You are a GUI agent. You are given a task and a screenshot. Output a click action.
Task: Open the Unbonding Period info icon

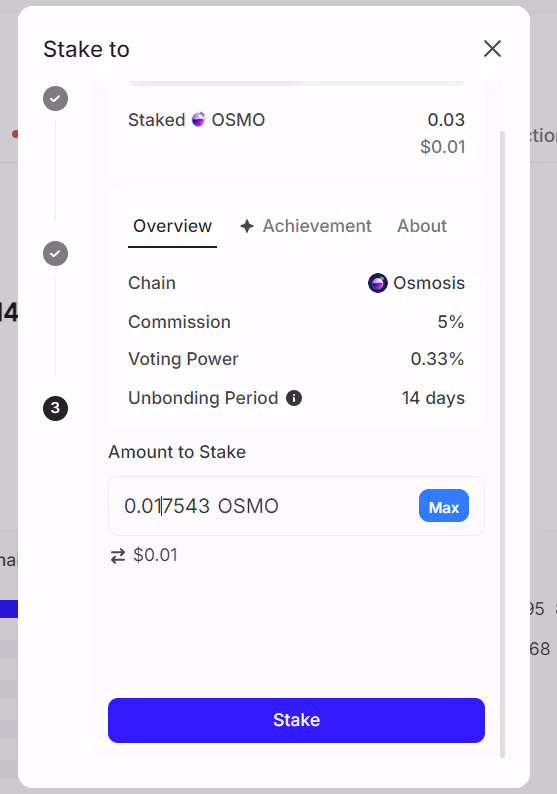[294, 398]
